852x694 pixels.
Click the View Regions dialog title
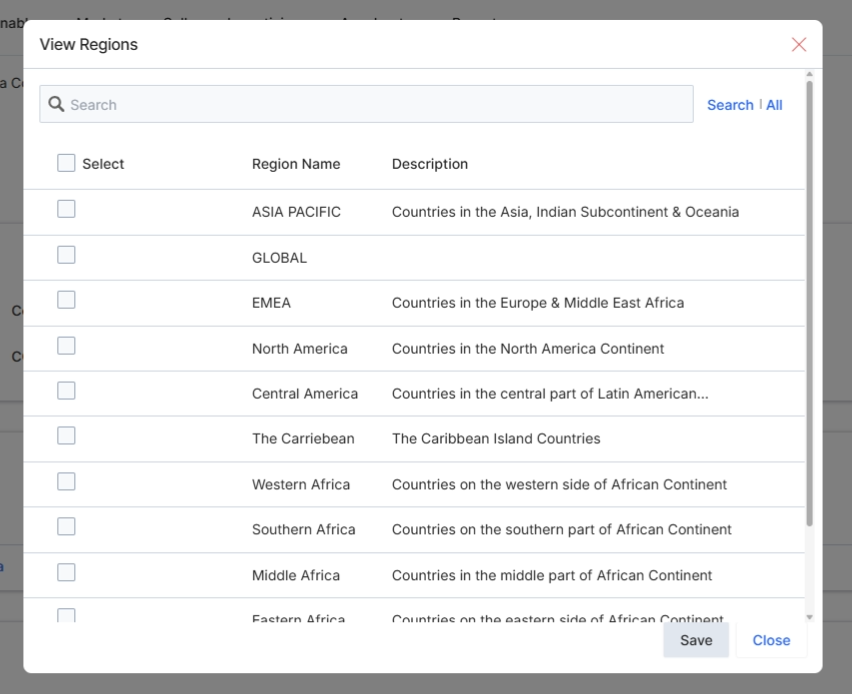[89, 45]
